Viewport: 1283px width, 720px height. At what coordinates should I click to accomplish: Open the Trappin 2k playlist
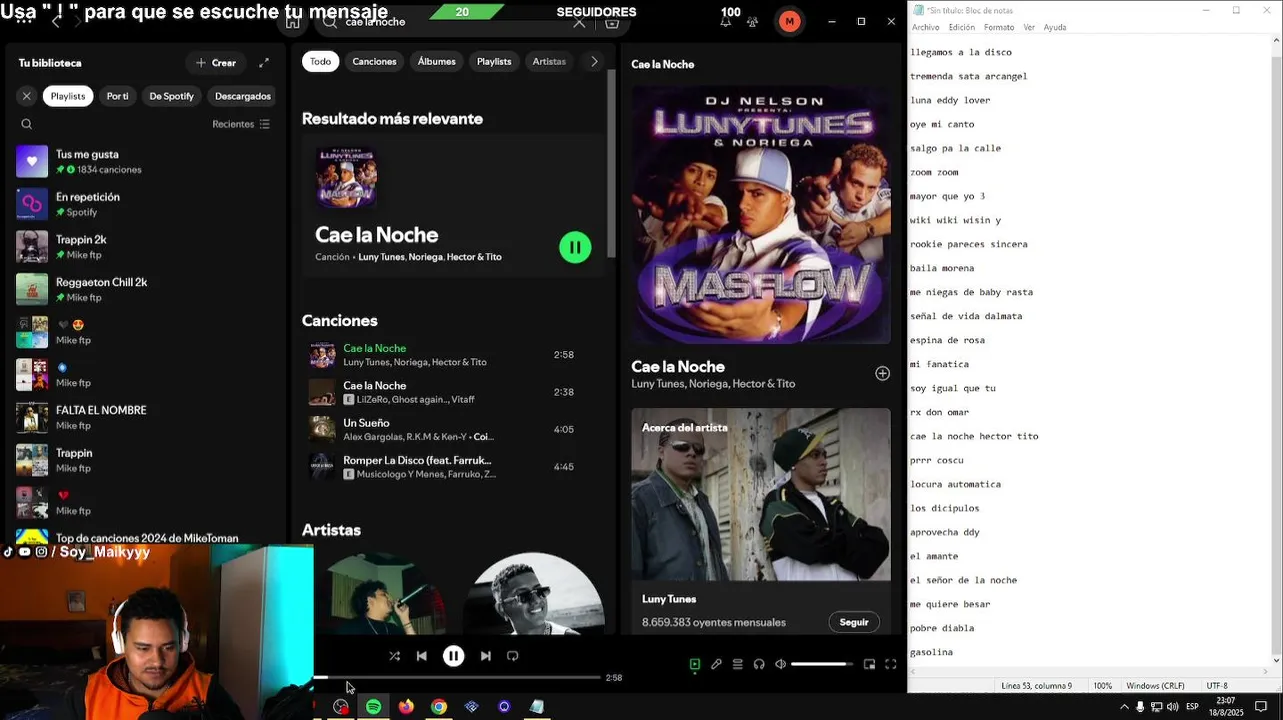[146, 247]
